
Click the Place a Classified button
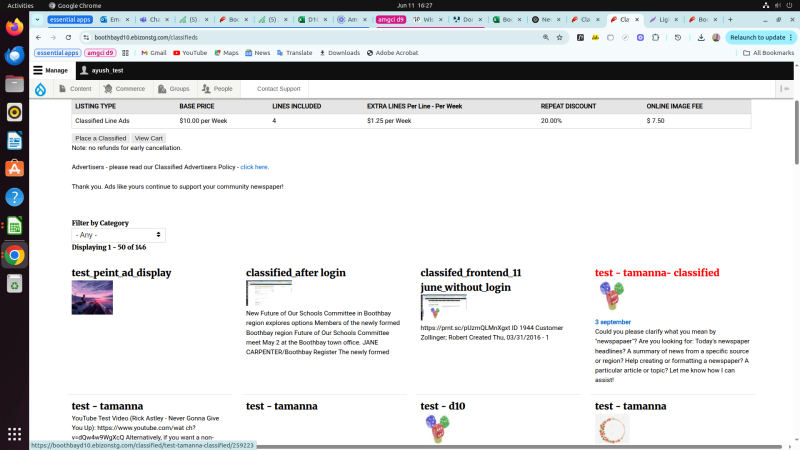click(100, 138)
